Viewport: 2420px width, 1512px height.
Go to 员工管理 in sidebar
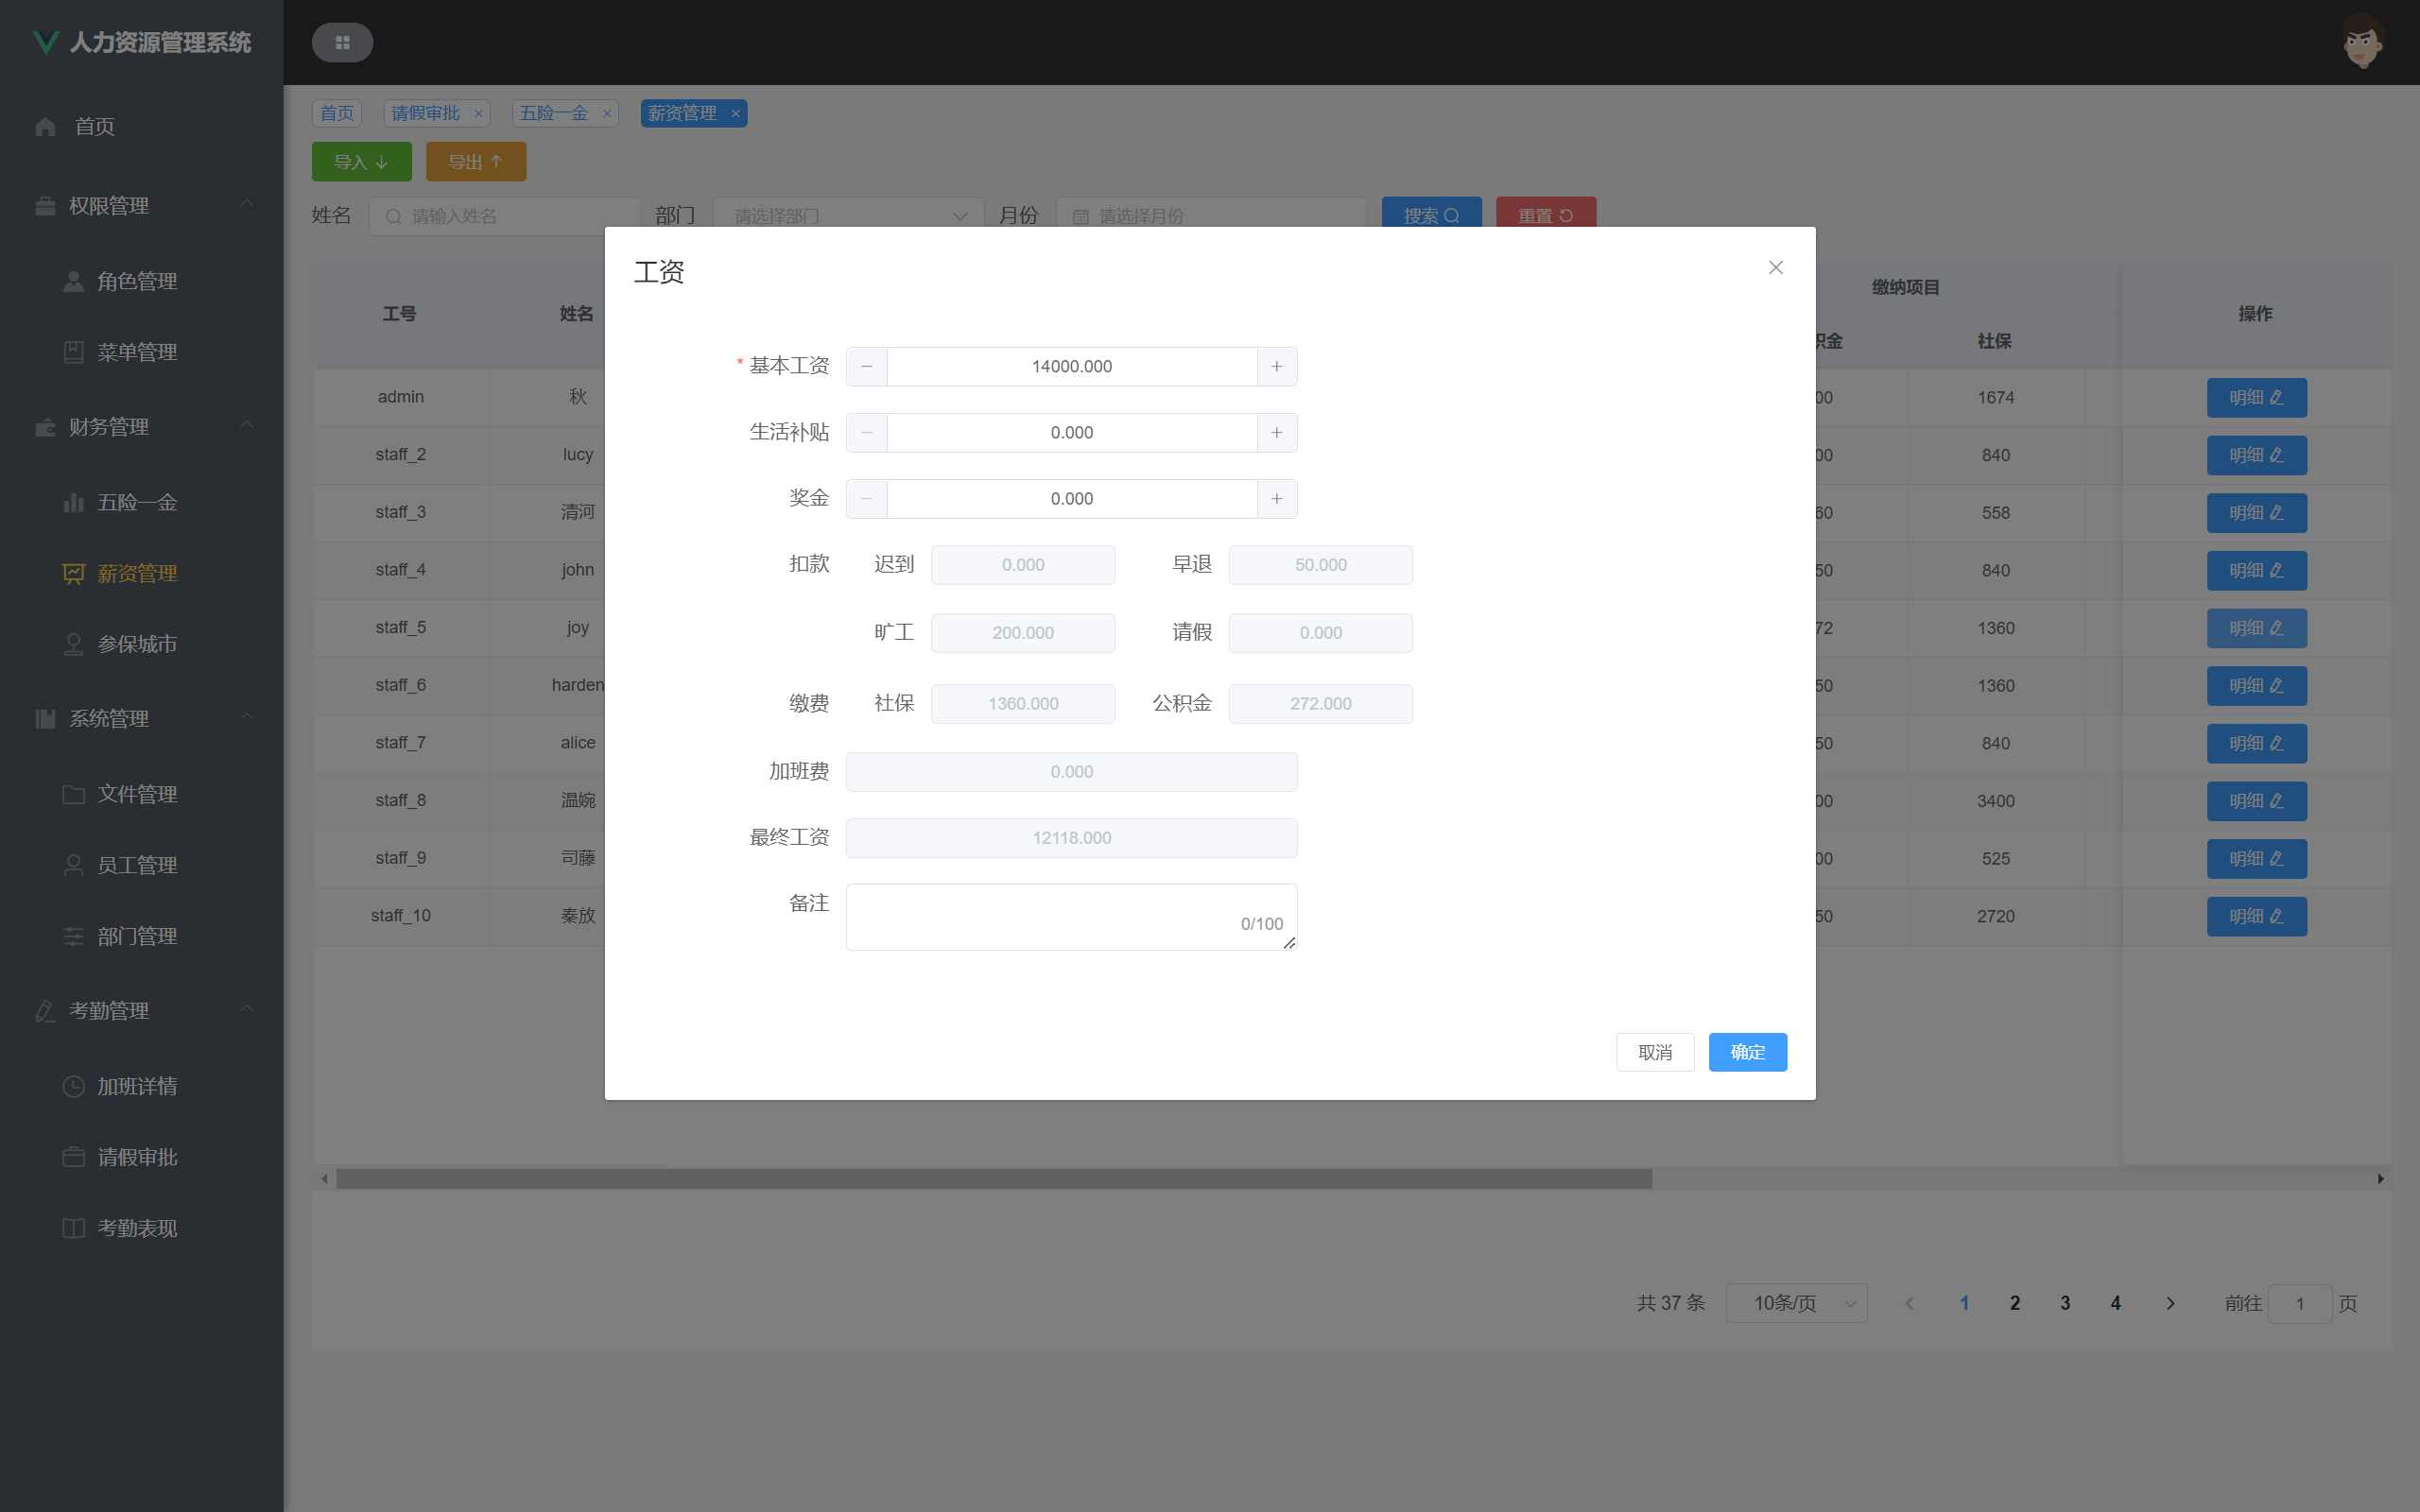[x=137, y=865]
